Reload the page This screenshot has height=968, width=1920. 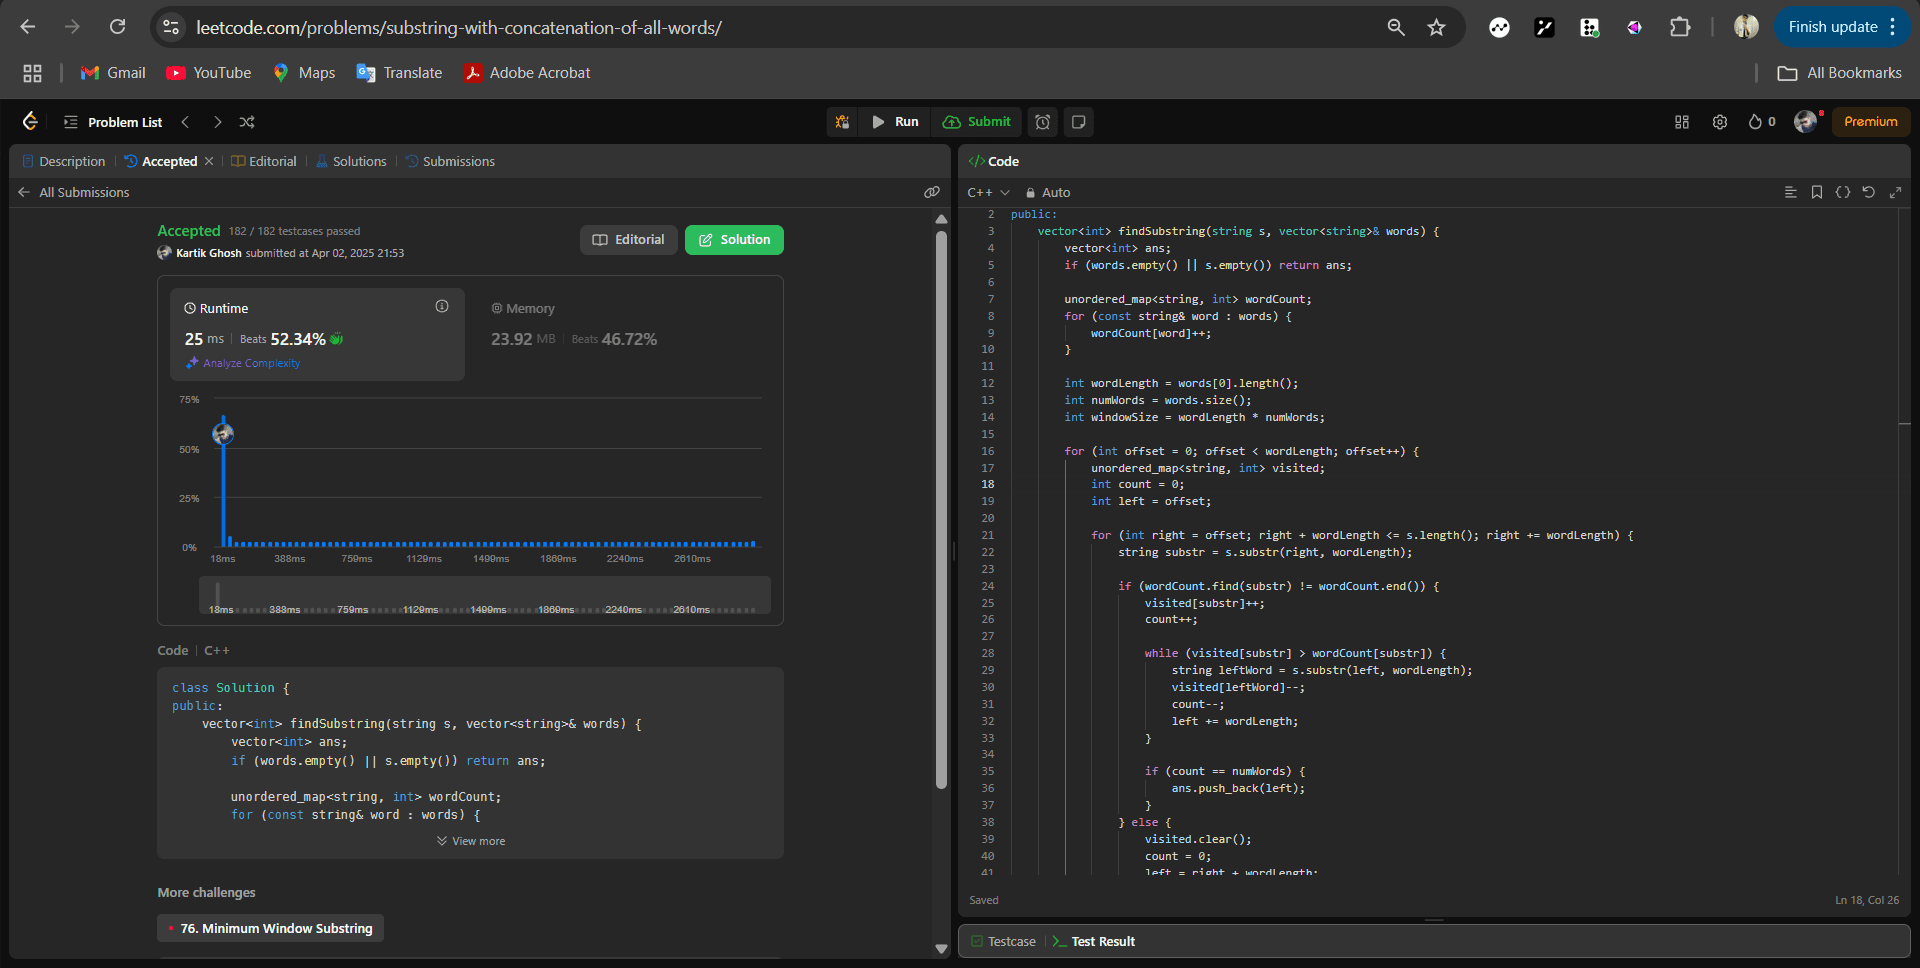(117, 27)
